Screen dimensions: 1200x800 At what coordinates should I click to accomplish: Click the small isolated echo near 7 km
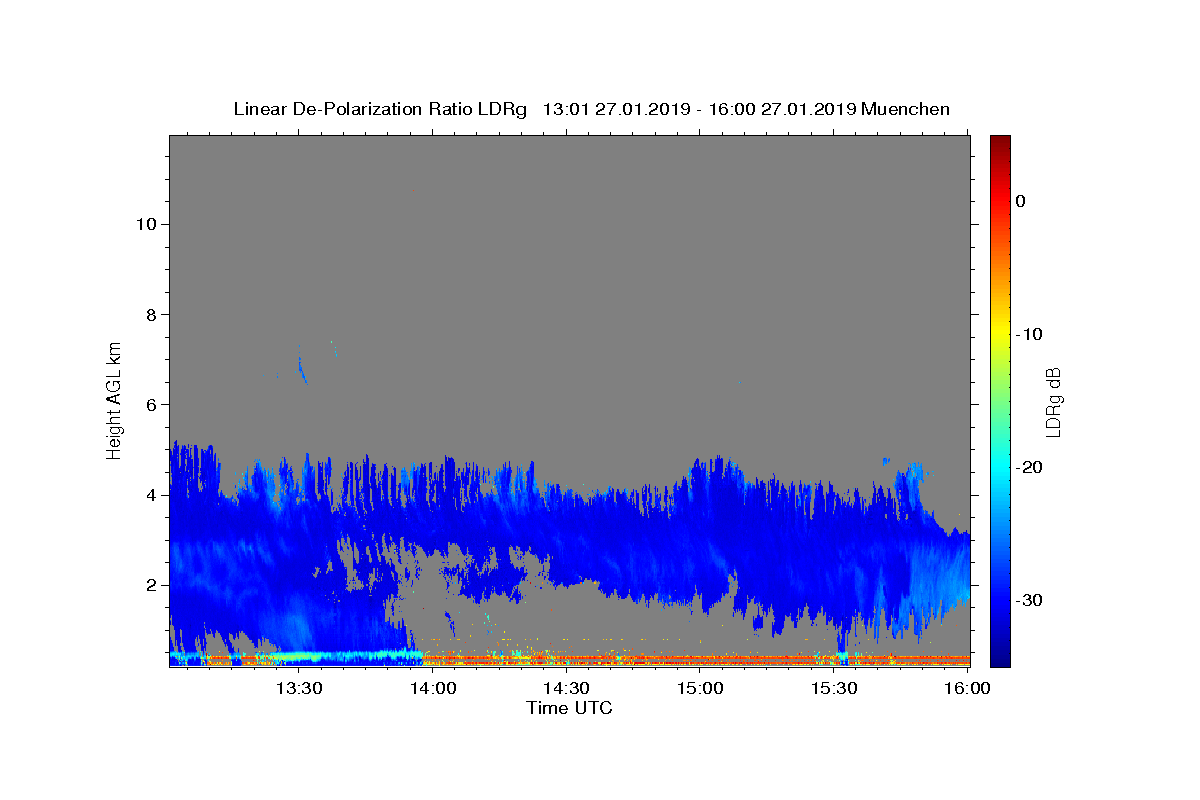click(x=302, y=369)
